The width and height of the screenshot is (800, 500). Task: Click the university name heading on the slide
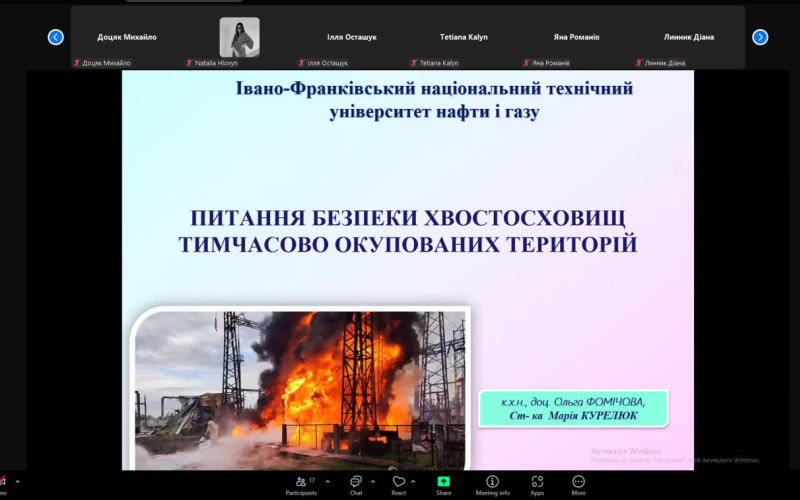point(434,99)
